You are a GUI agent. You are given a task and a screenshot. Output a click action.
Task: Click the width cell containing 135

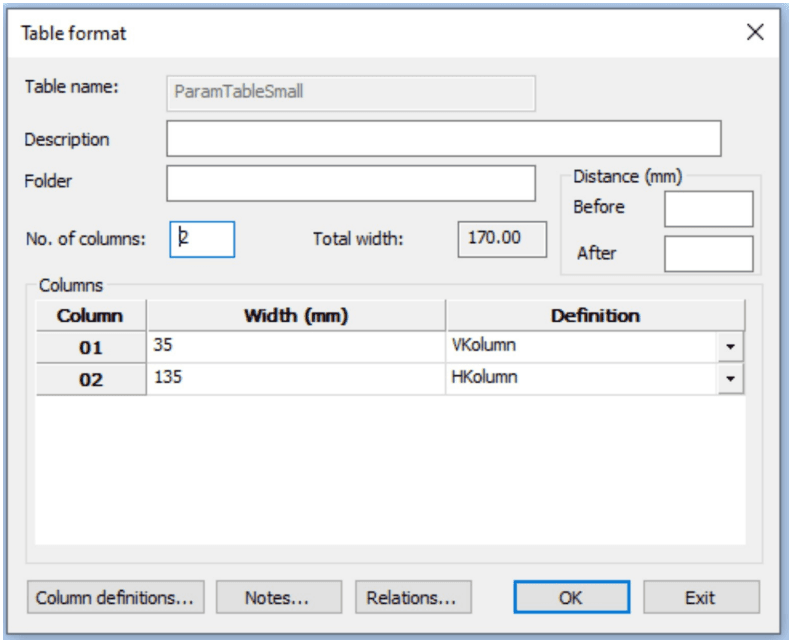point(296,379)
